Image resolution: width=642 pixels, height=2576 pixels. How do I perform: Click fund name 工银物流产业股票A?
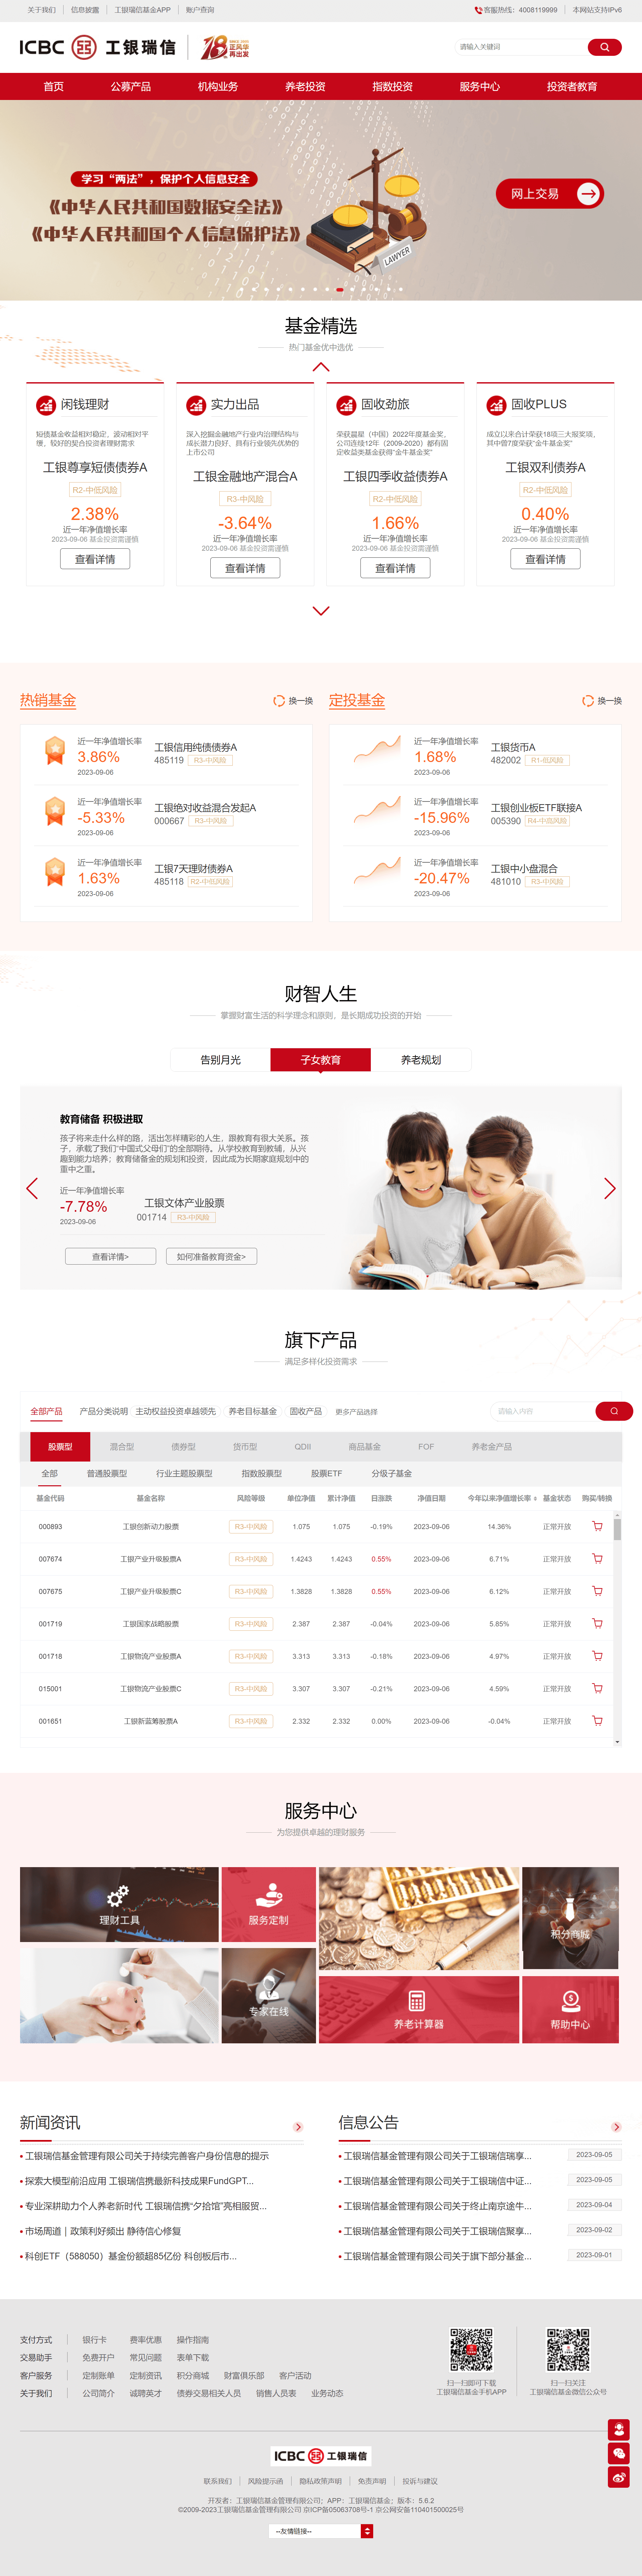click(151, 1656)
